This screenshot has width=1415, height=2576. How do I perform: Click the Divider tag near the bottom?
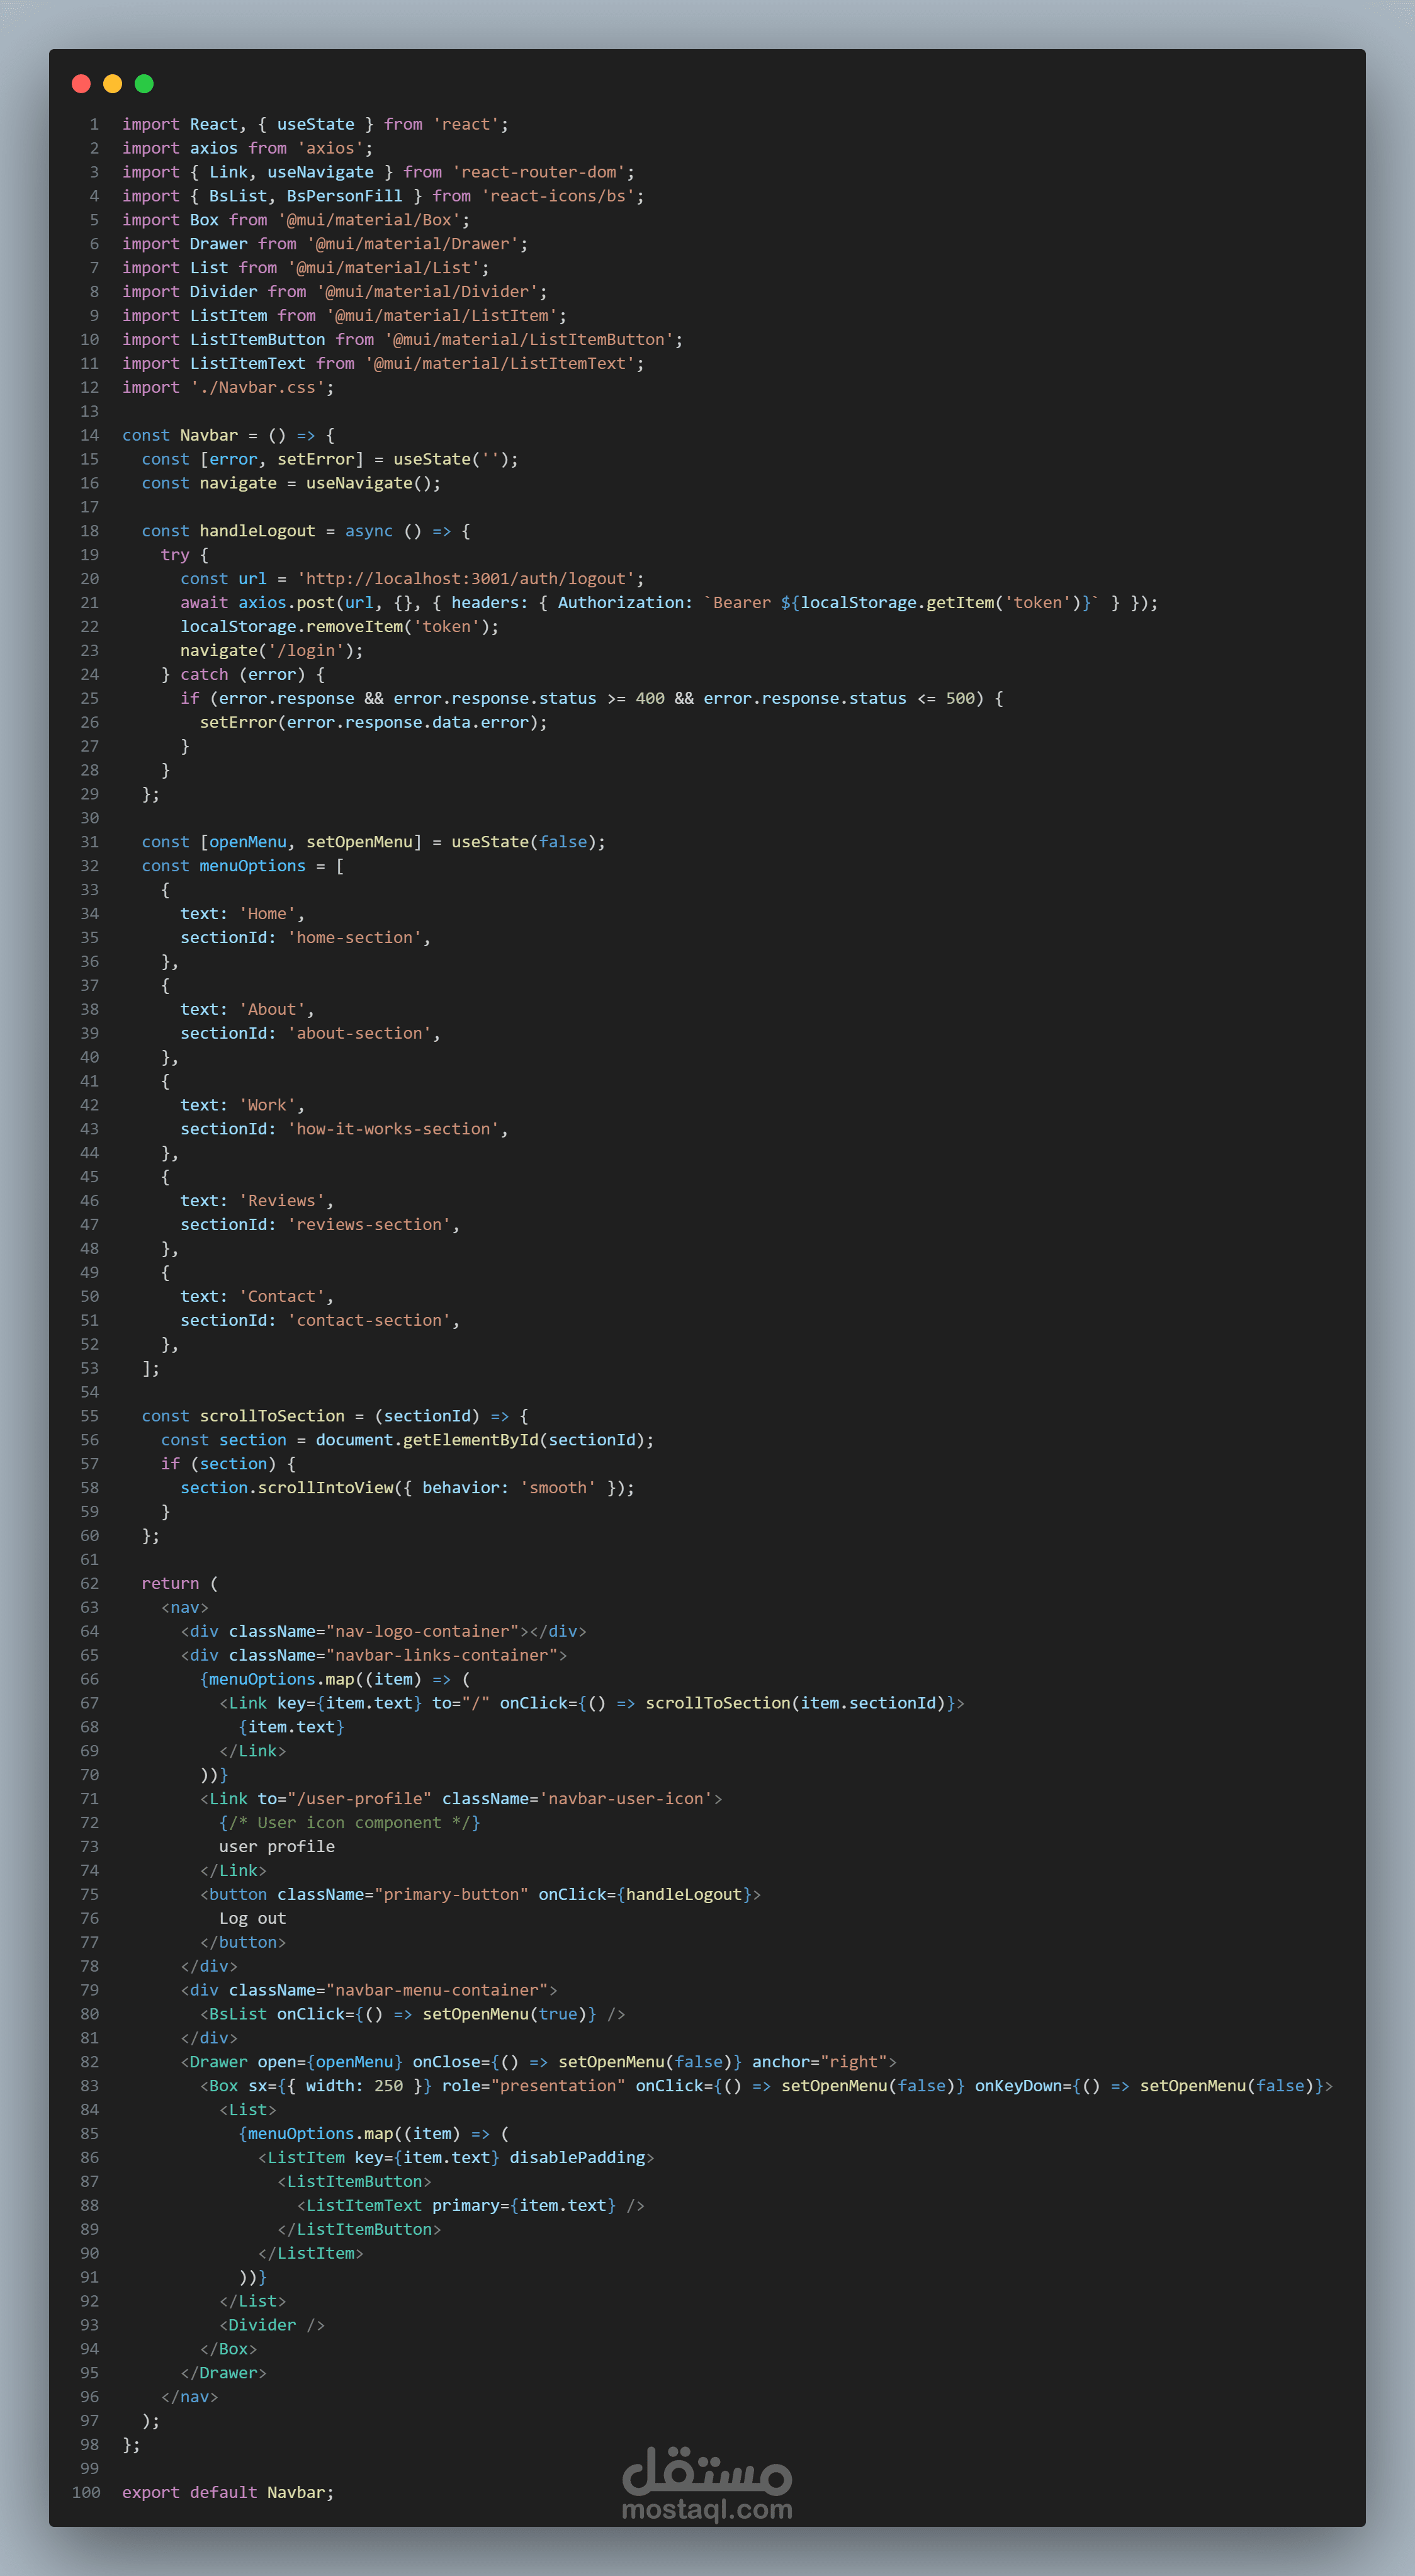tap(262, 2325)
